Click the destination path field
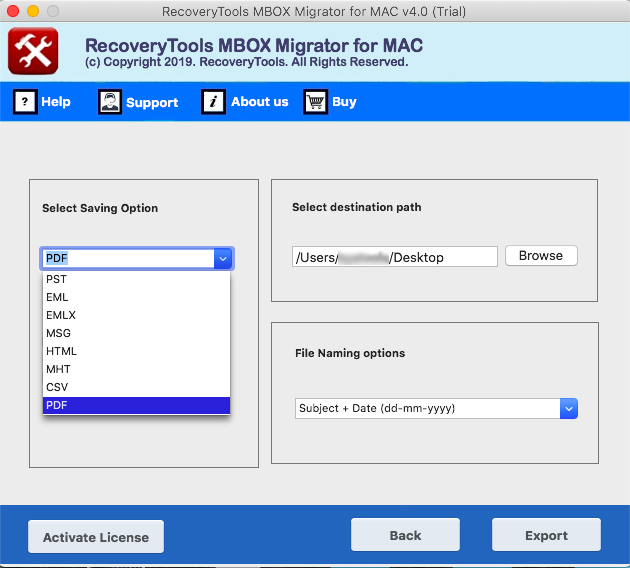 [395, 257]
